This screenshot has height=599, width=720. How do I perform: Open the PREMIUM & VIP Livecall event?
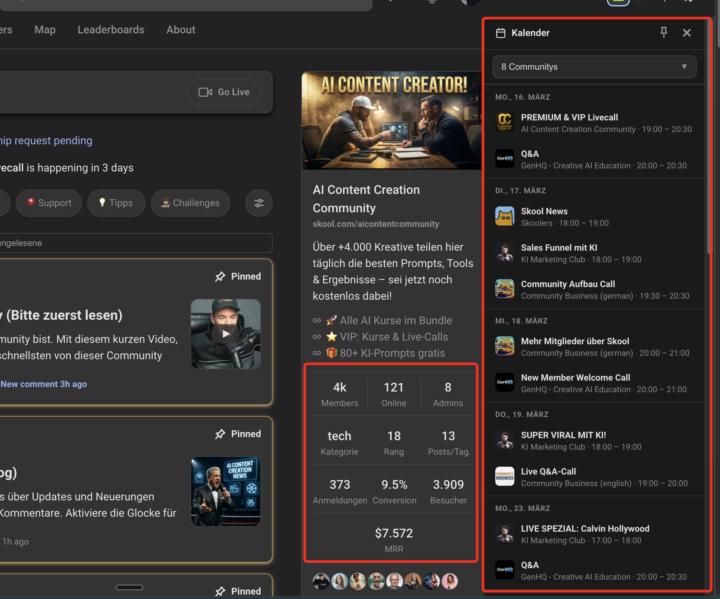(594, 123)
